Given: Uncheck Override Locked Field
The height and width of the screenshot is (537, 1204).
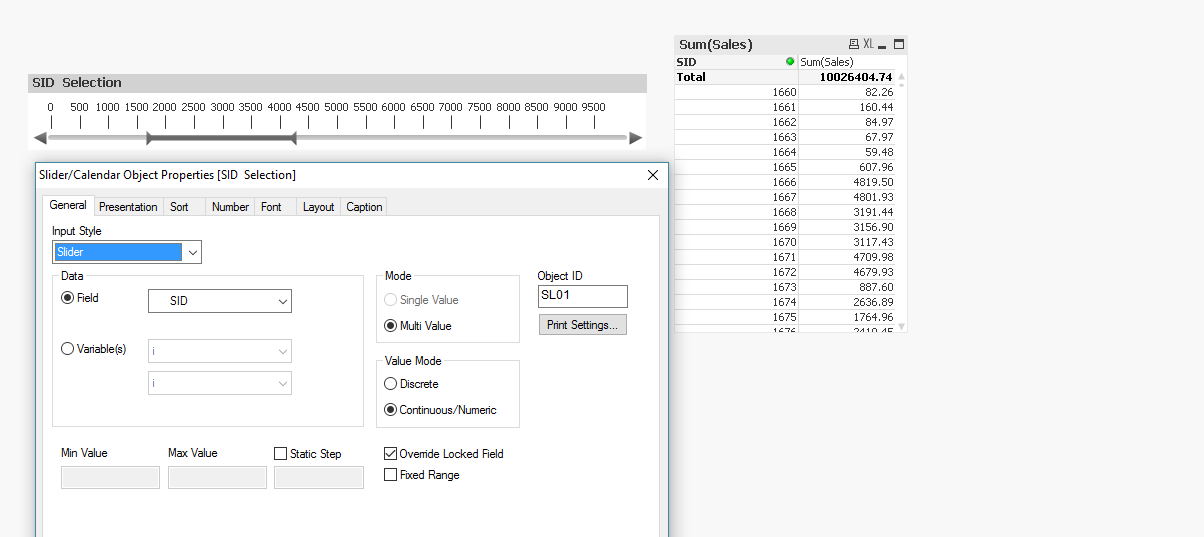Looking at the screenshot, I should point(391,454).
